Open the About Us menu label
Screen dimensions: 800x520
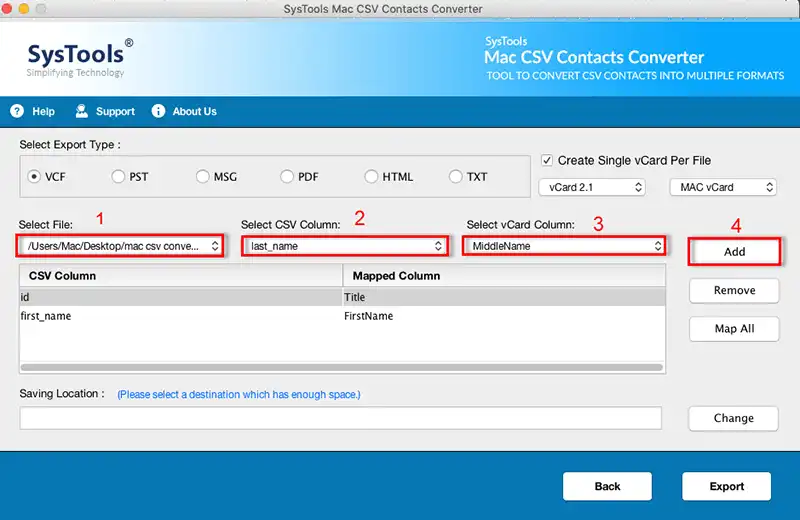click(194, 111)
